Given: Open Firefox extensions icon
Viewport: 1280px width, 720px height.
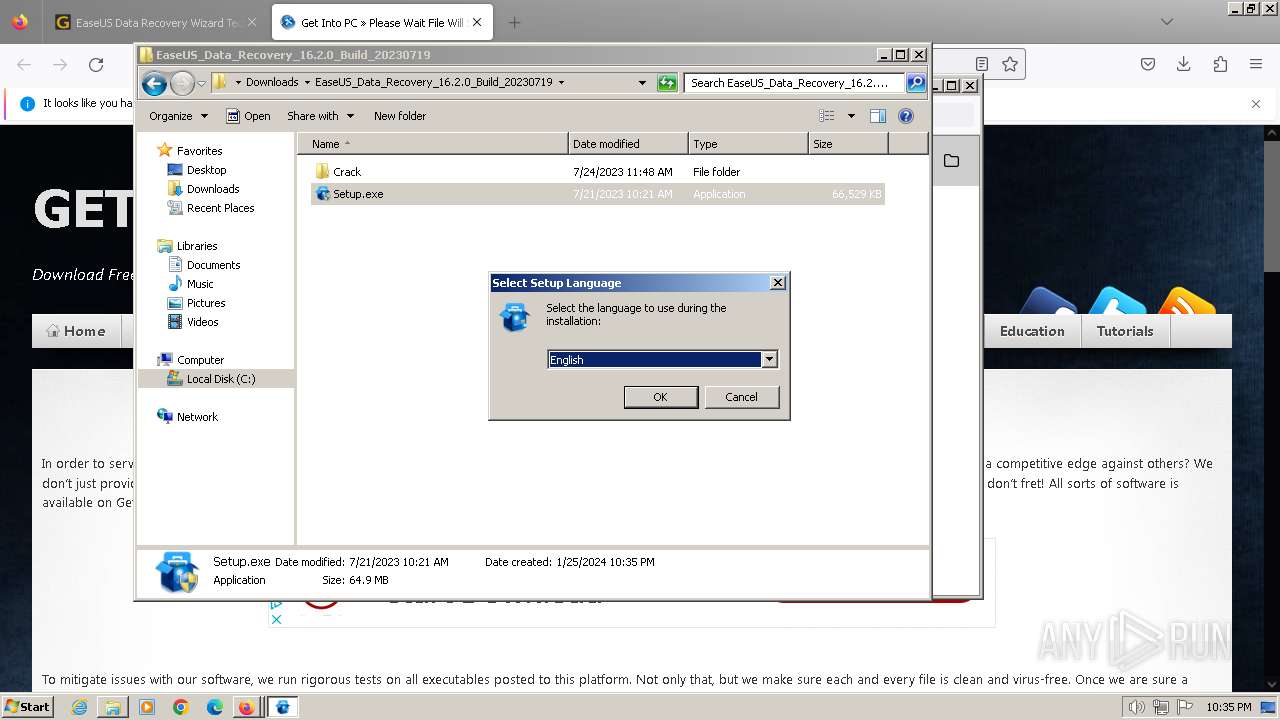Looking at the screenshot, I should click(1220, 64).
